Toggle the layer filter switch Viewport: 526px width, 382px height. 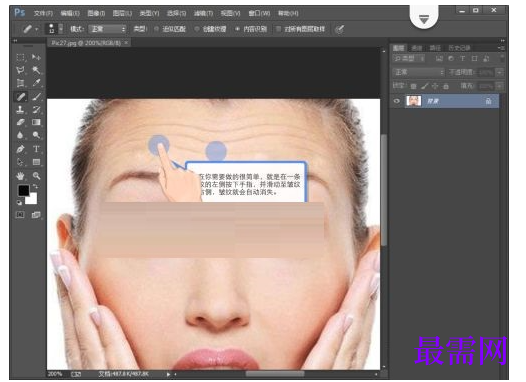click(x=502, y=59)
